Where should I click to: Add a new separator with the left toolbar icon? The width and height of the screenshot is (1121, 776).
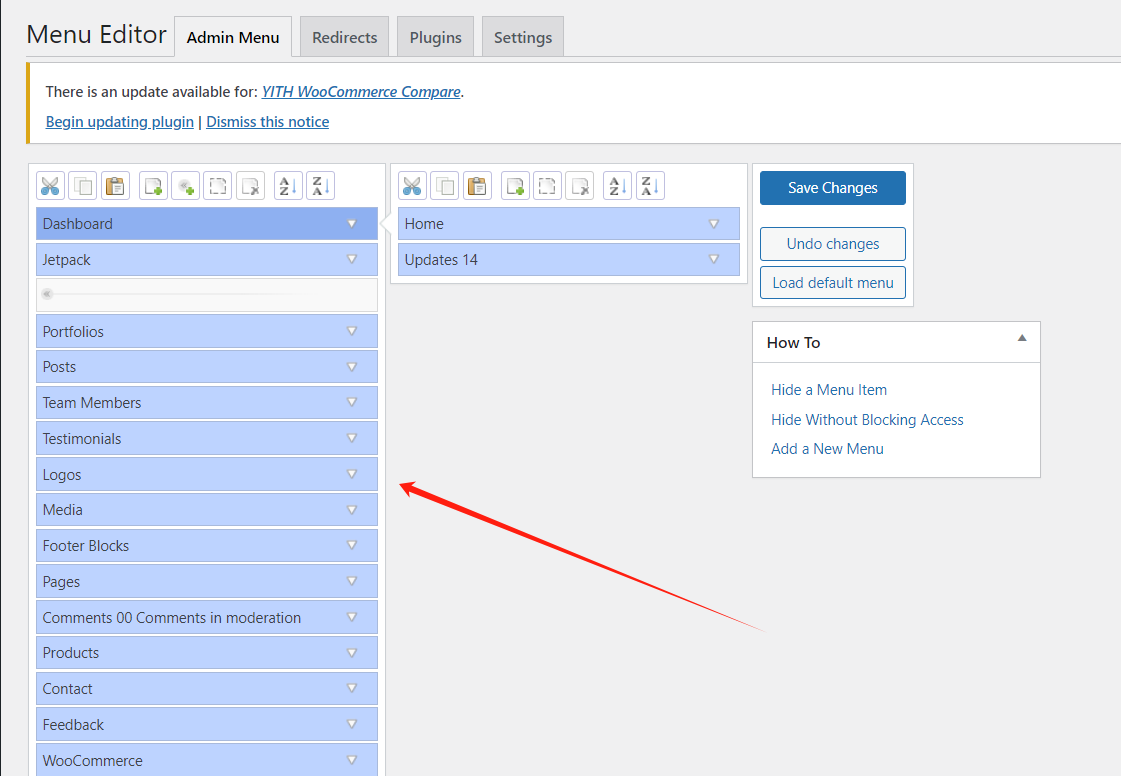pos(185,186)
